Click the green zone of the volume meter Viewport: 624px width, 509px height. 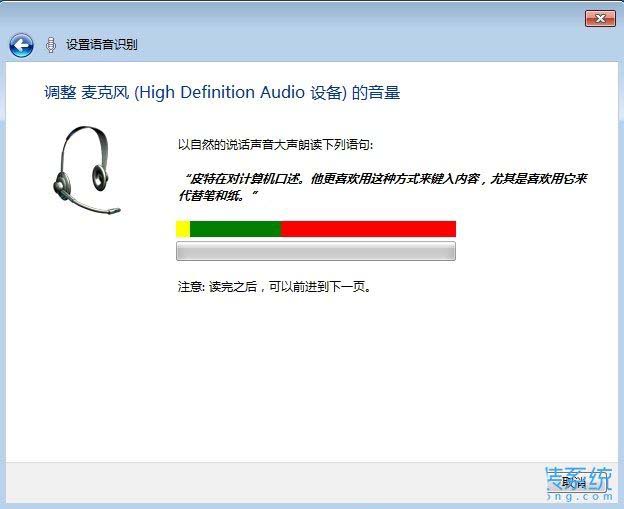pos(236,229)
